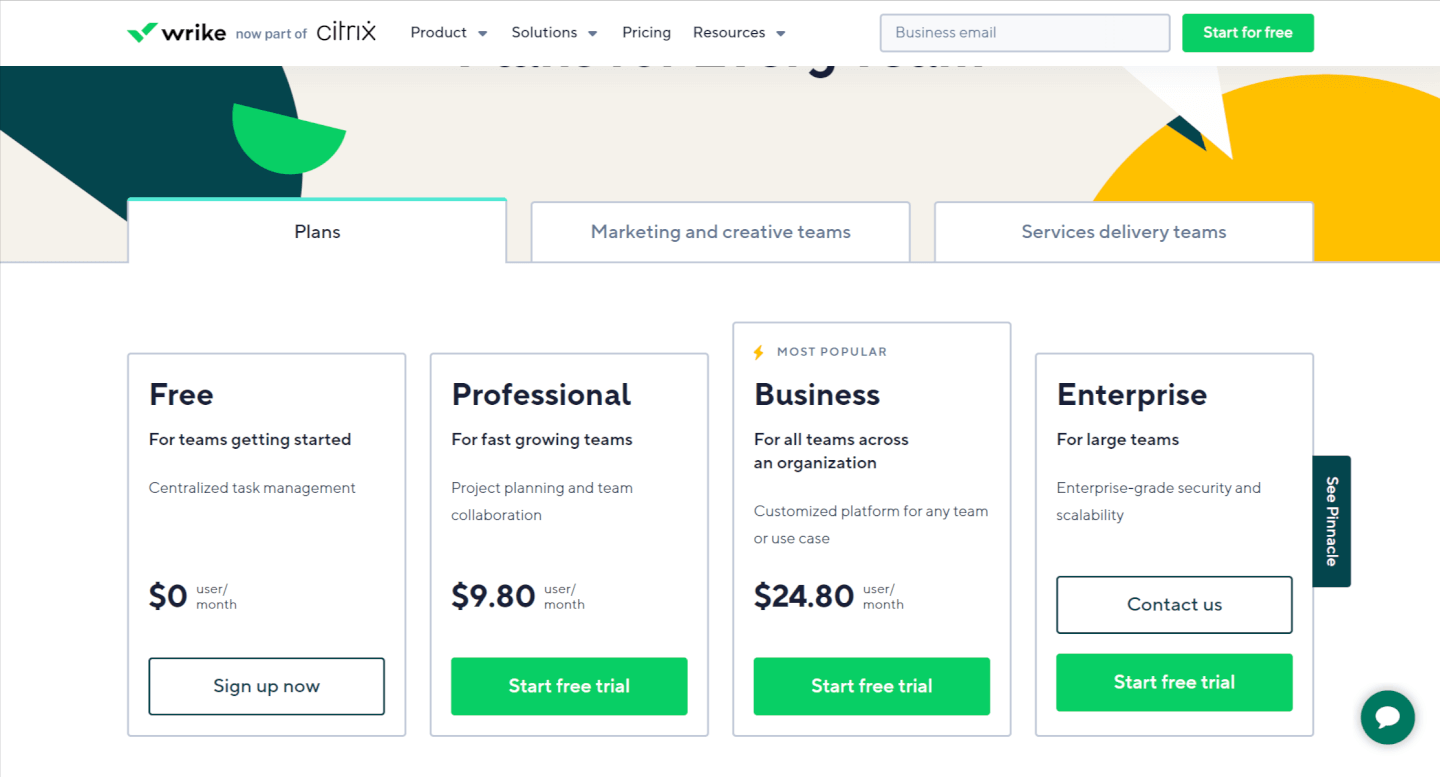1440x777 pixels.
Task: Click the Business email input field
Action: 1025,33
